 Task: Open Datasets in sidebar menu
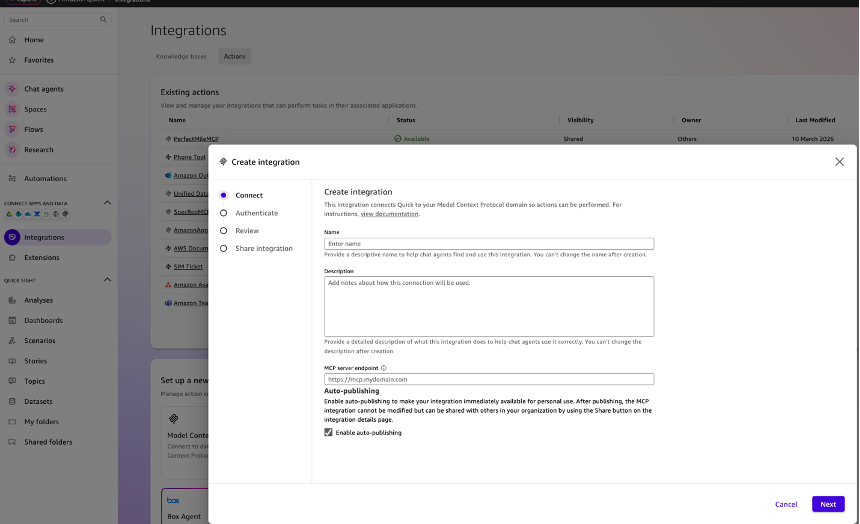click(38, 401)
